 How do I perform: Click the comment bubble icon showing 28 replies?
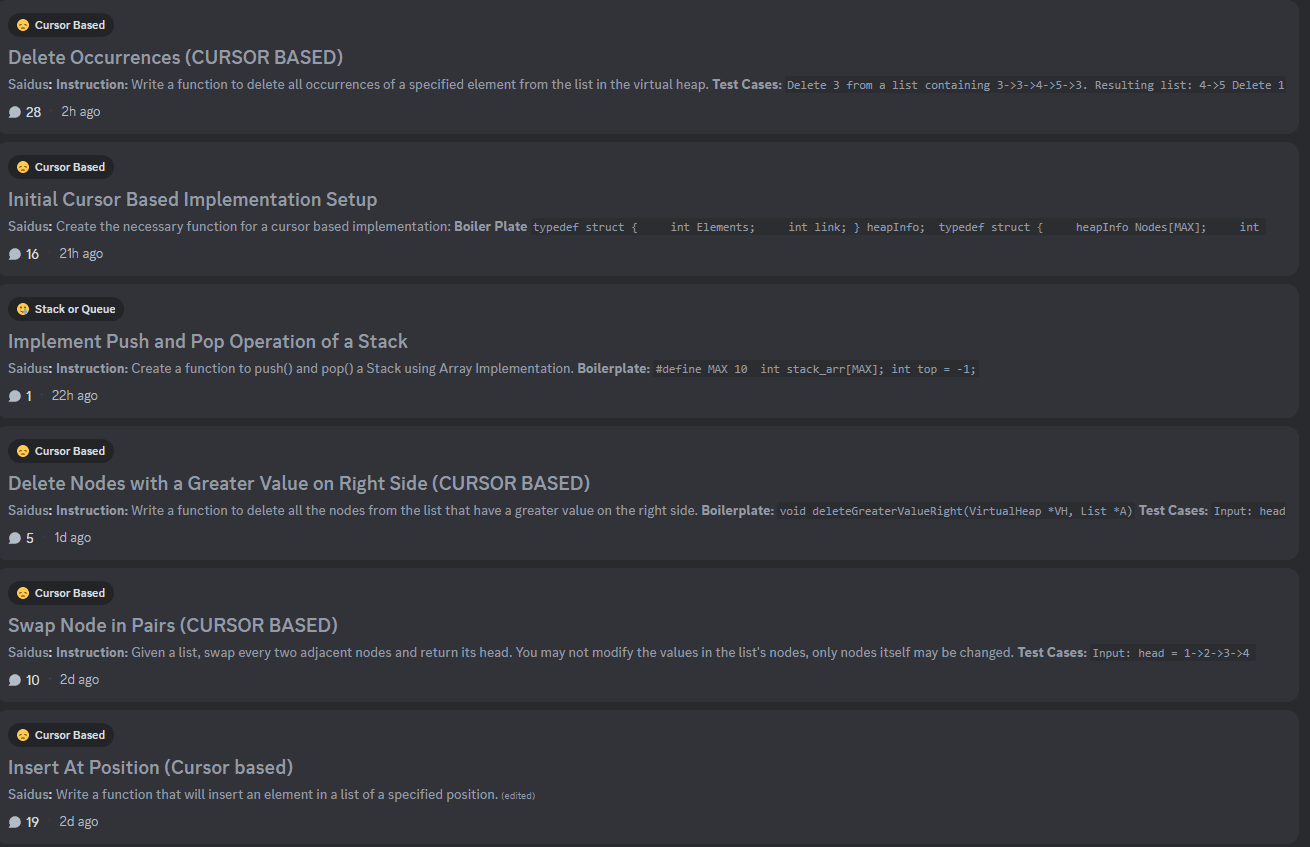coord(15,112)
